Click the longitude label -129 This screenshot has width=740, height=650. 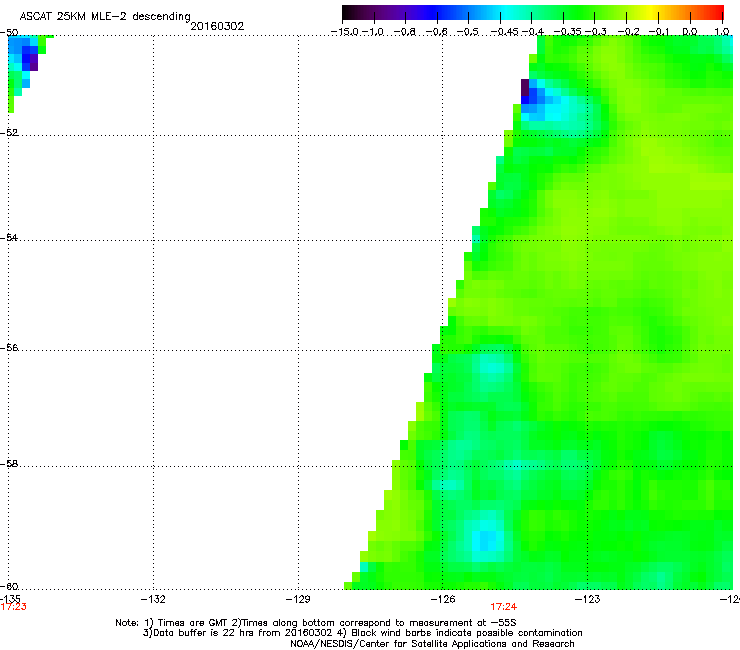click(x=298, y=599)
